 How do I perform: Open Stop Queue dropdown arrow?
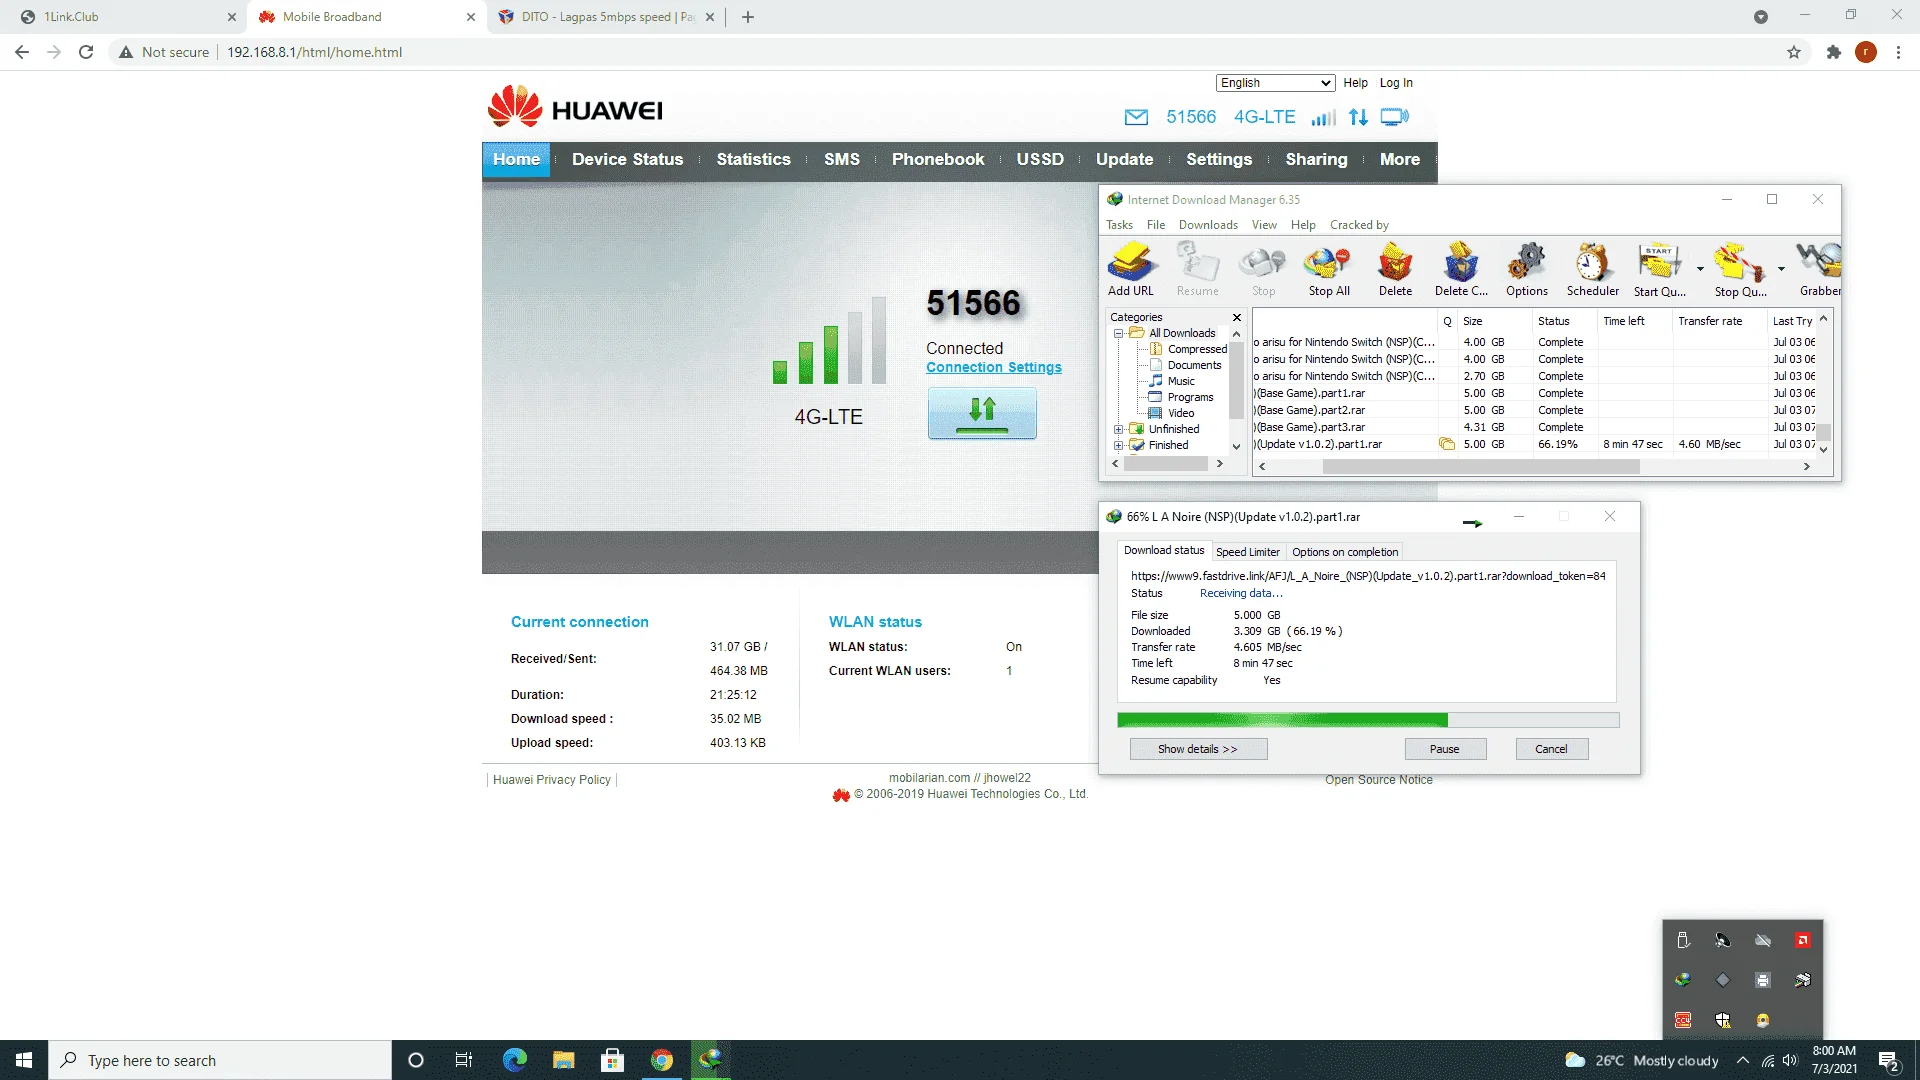(1781, 269)
